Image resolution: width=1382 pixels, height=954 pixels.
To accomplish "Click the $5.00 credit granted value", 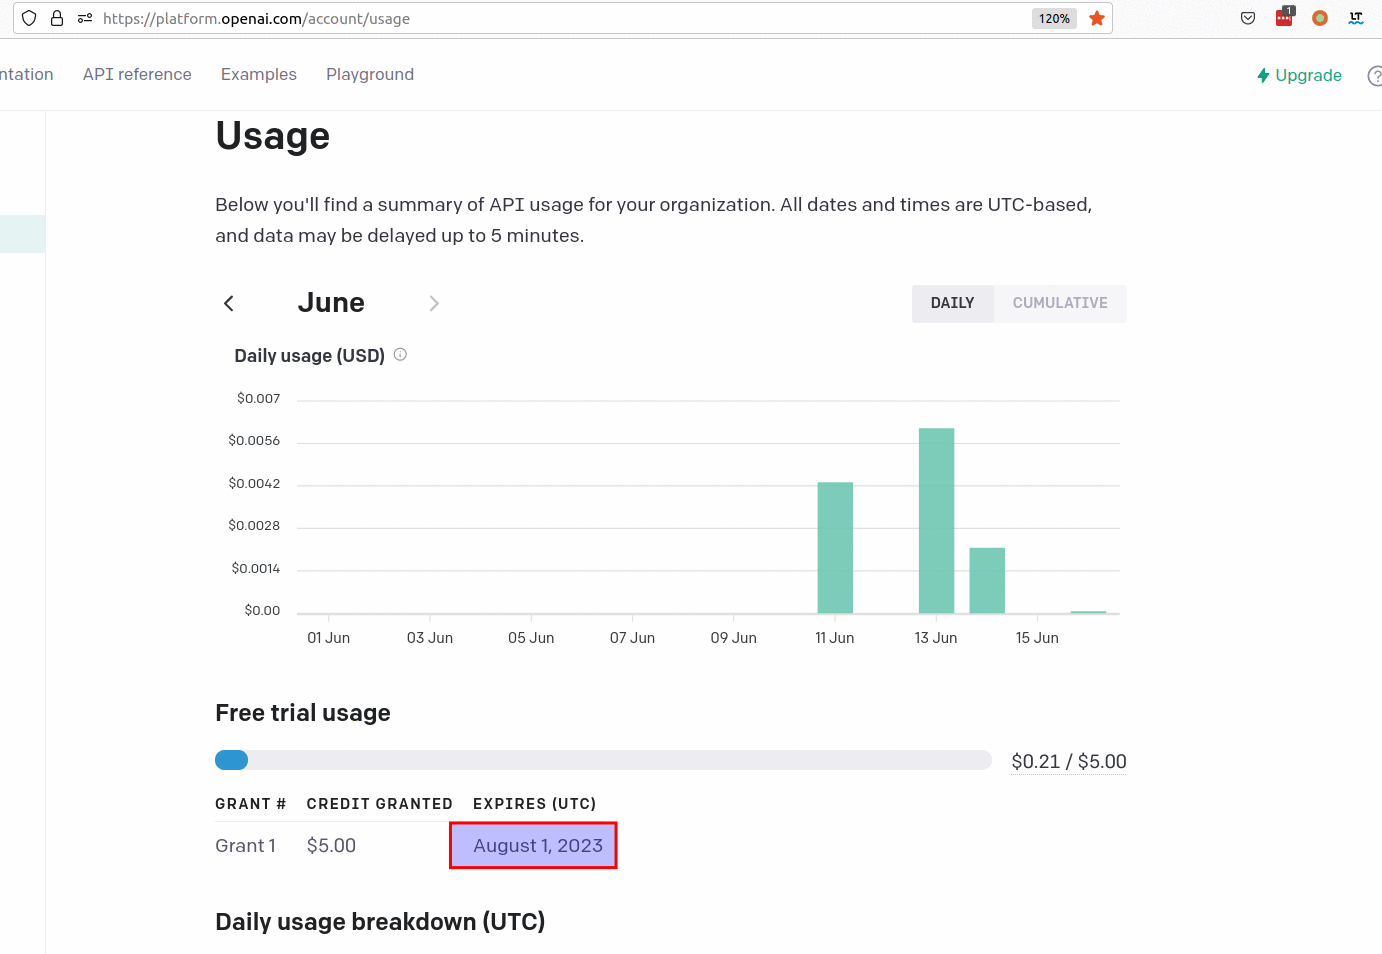I will (331, 845).
